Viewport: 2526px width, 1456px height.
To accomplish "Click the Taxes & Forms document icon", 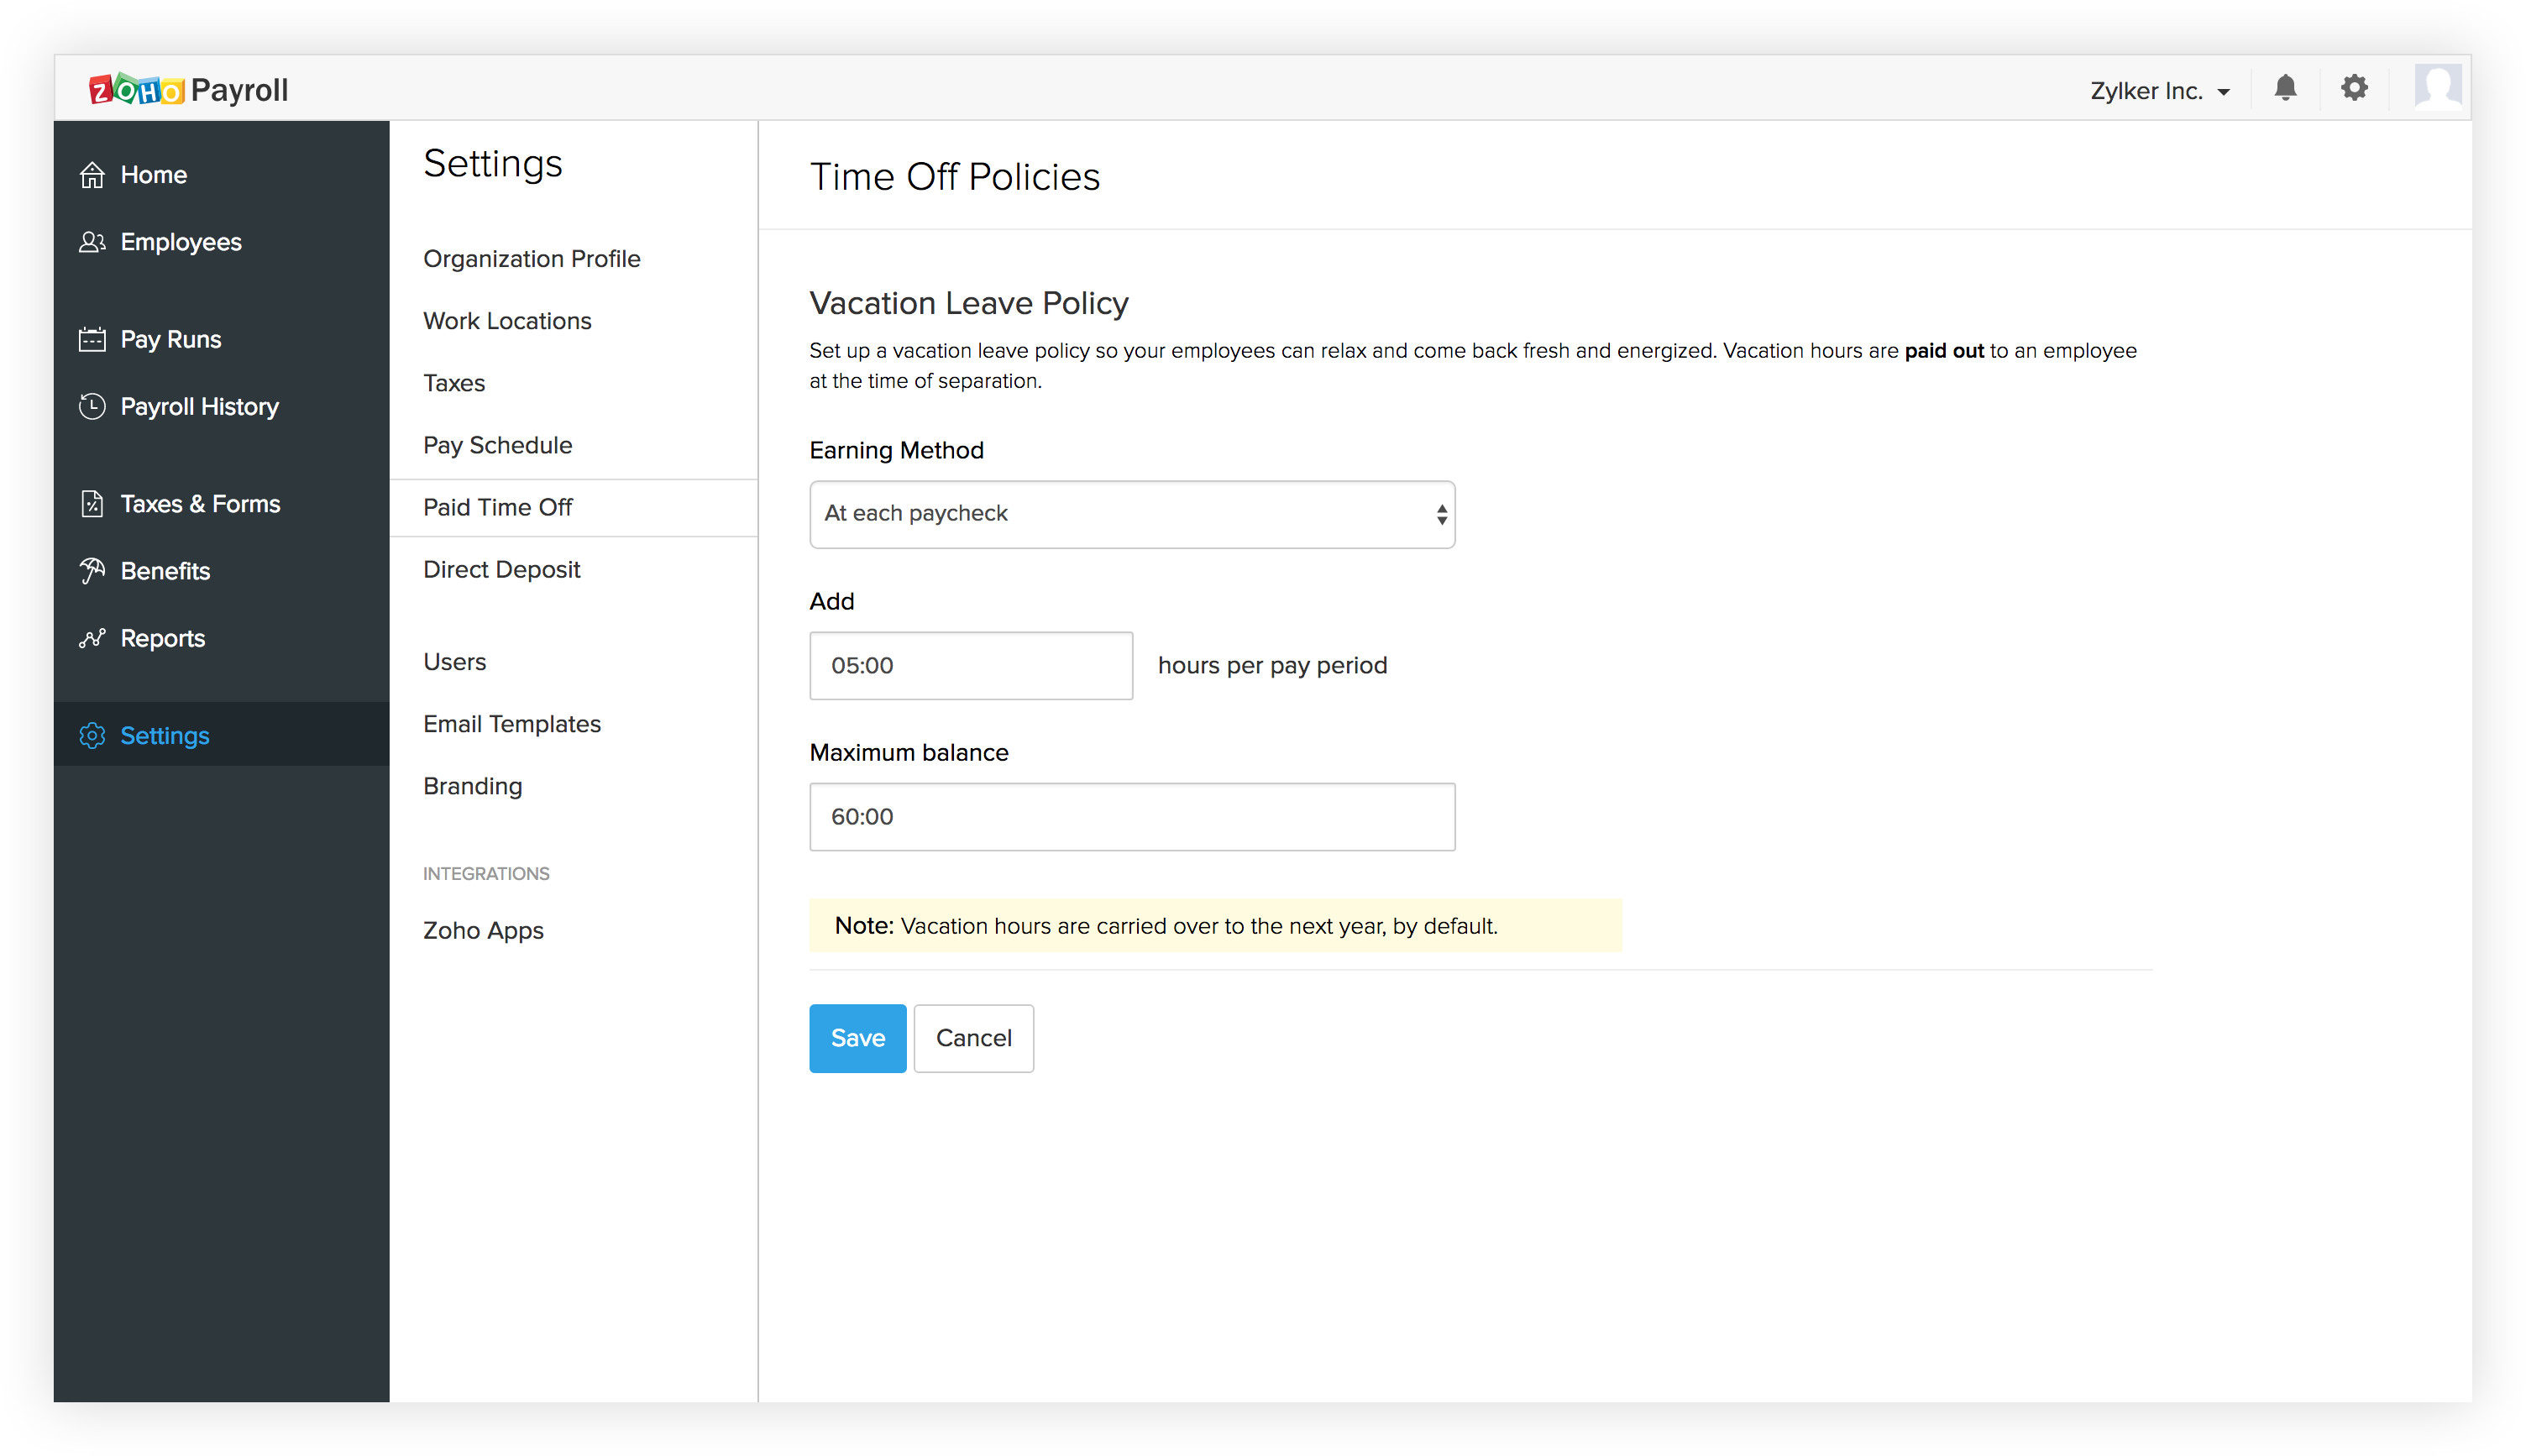I will [x=92, y=504].
